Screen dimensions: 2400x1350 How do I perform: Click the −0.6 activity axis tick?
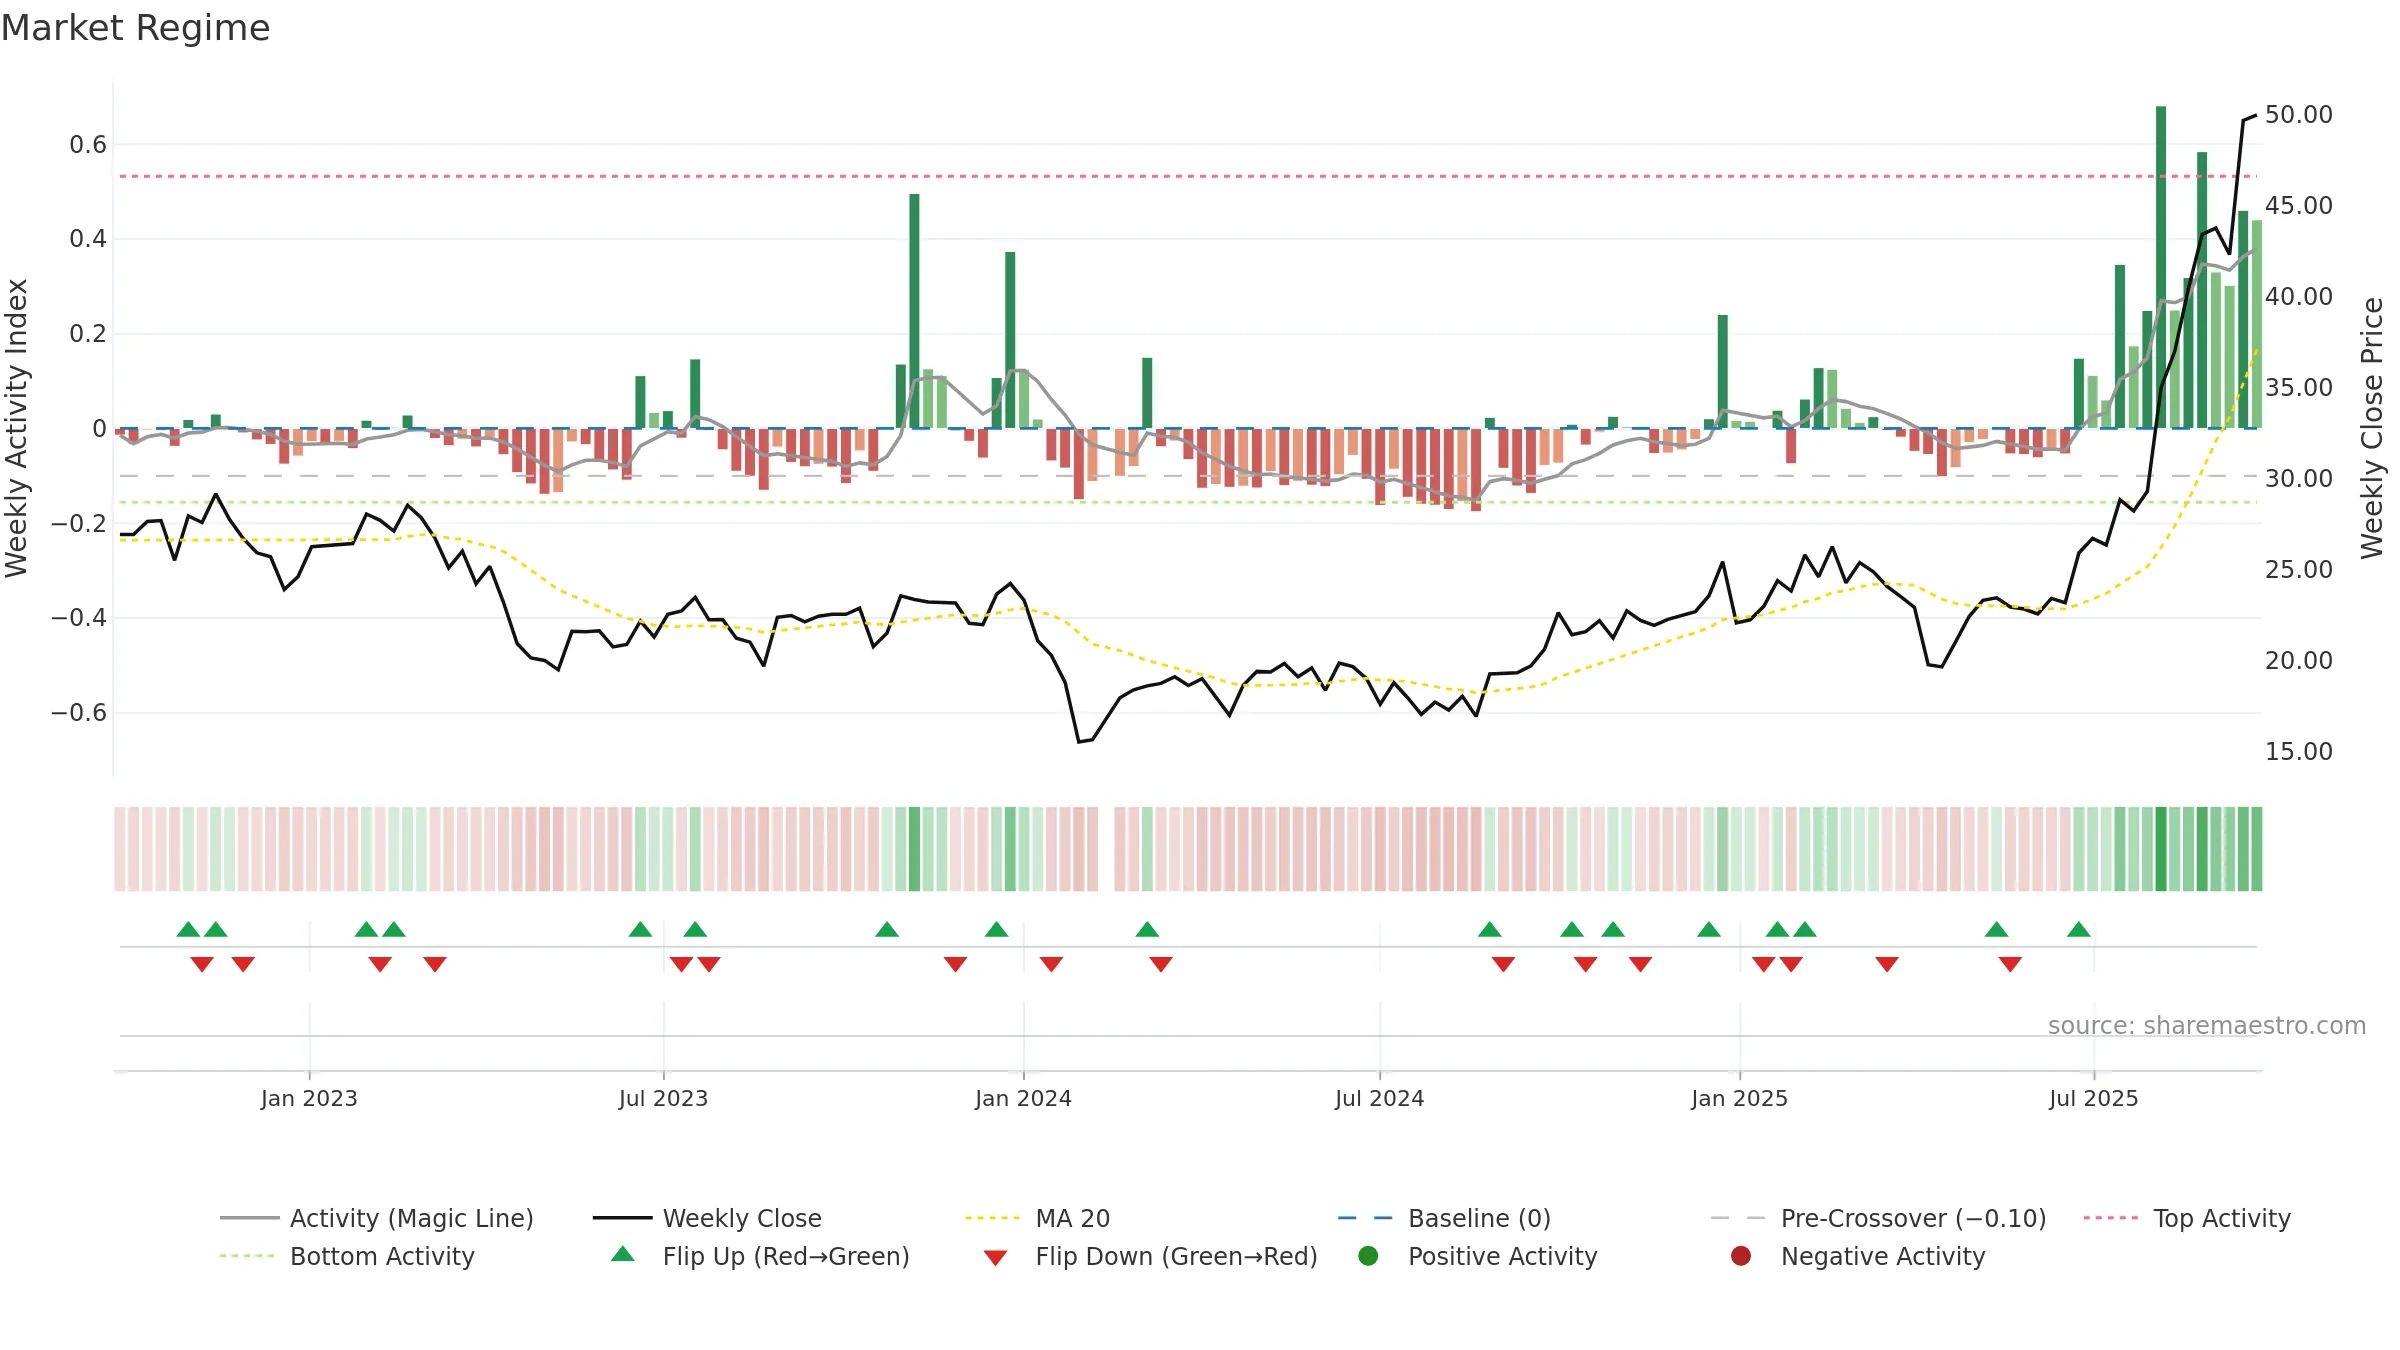point(78,712)
